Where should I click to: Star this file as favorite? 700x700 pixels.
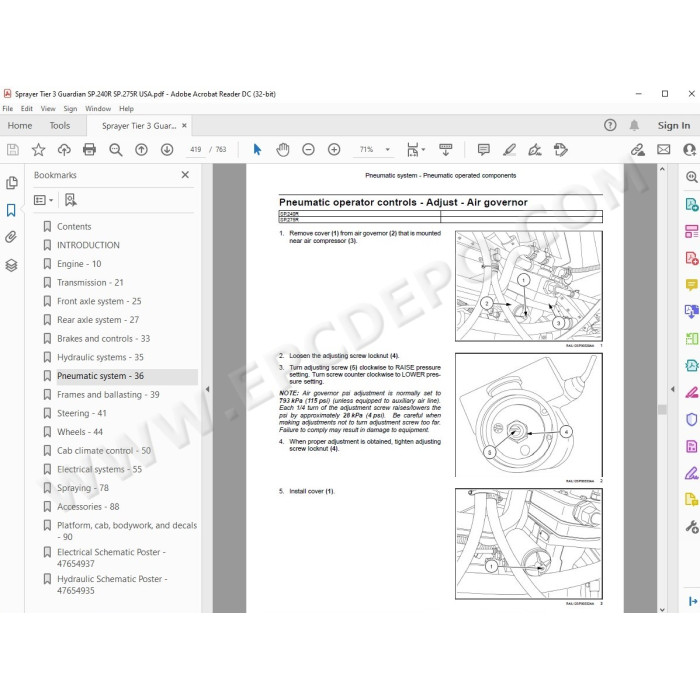(38, 149)
